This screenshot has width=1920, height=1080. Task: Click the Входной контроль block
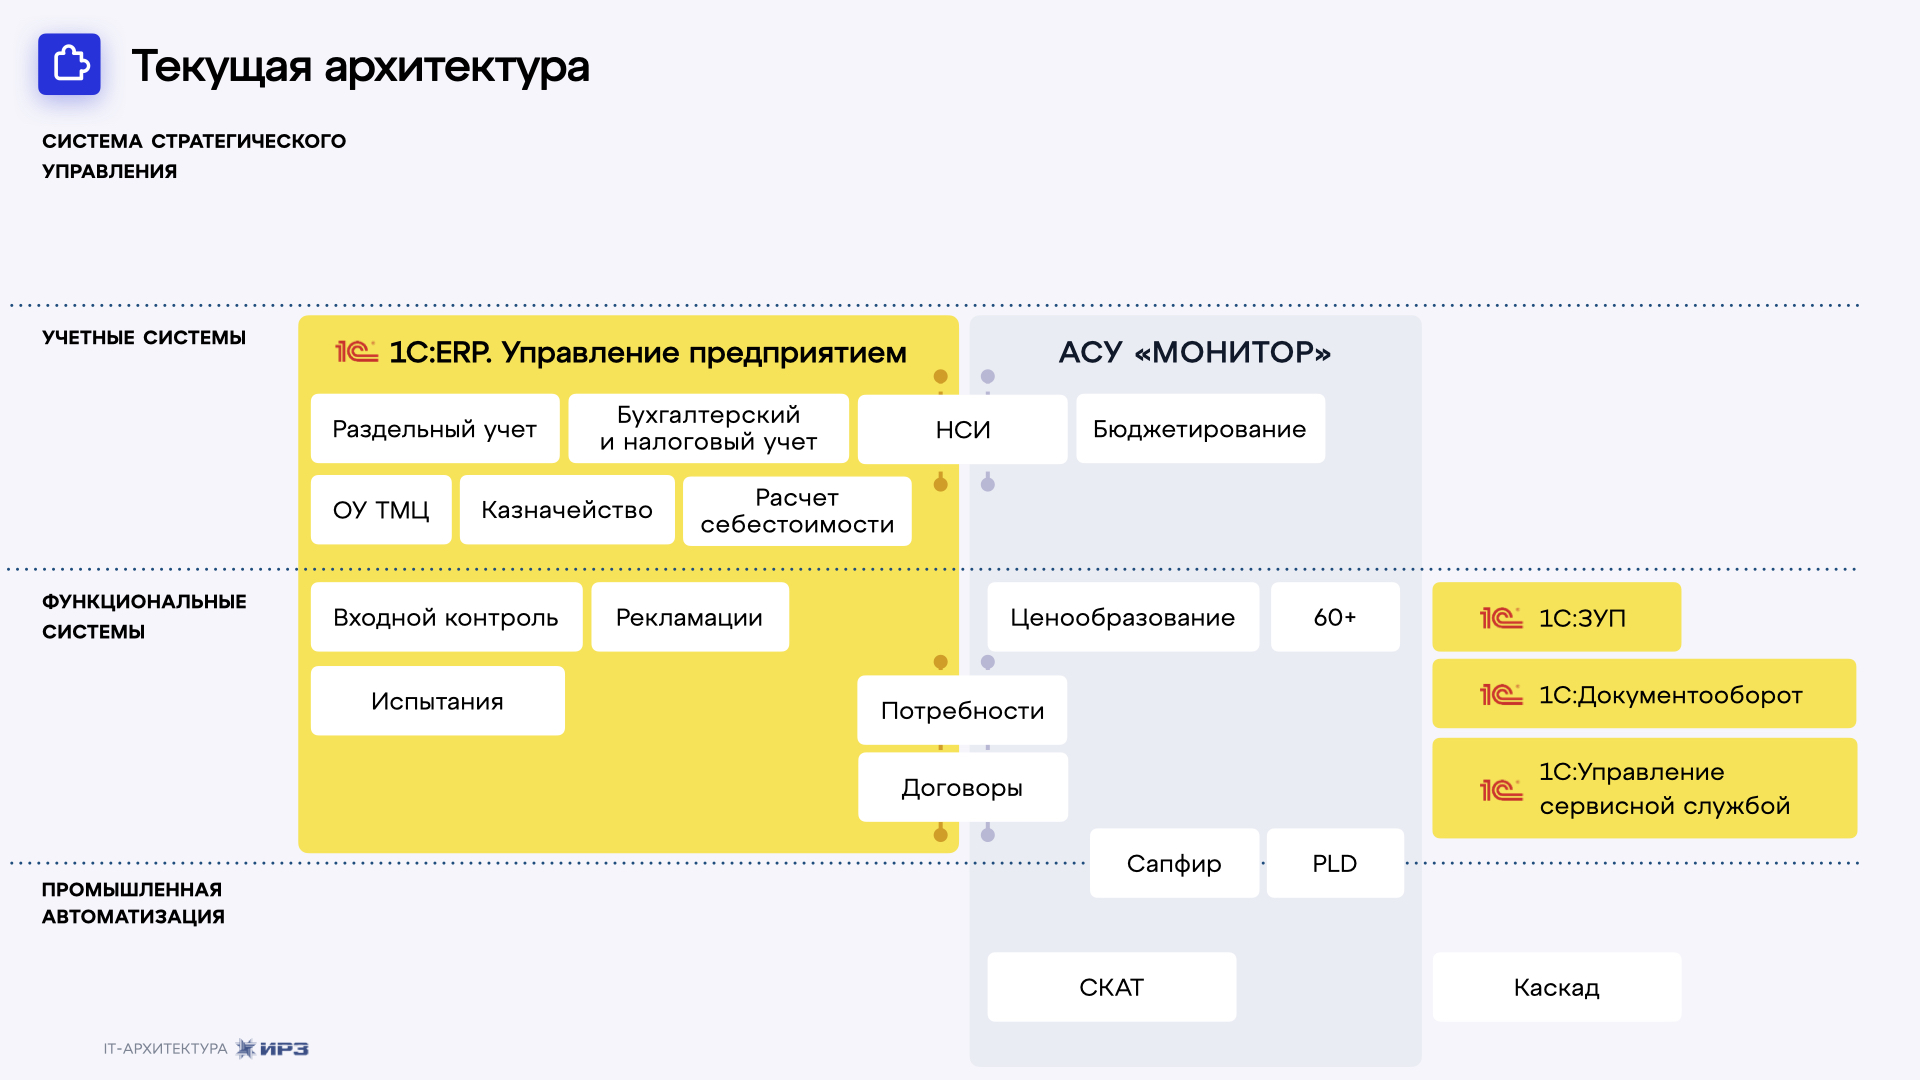(x=446, y=617)
